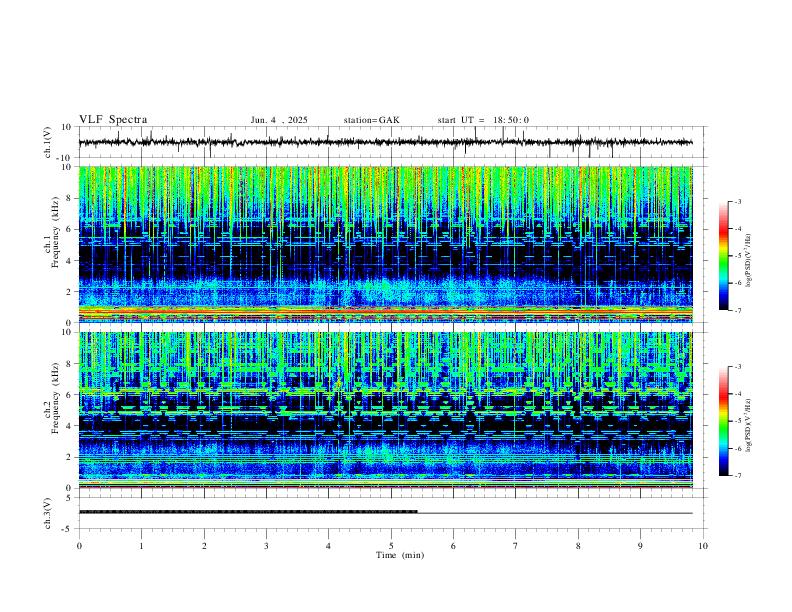Click the time axis tick label '5'

(391, 546)
